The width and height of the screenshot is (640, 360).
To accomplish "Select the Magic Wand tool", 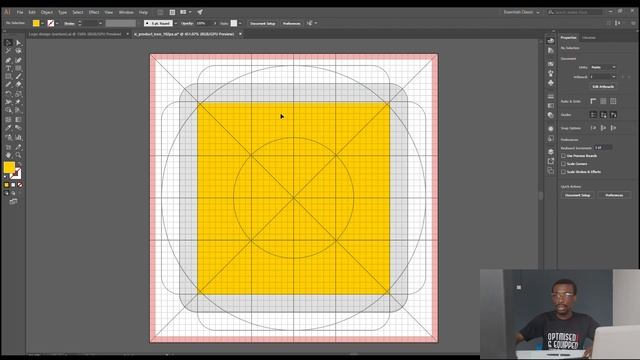I will (8, 51).
